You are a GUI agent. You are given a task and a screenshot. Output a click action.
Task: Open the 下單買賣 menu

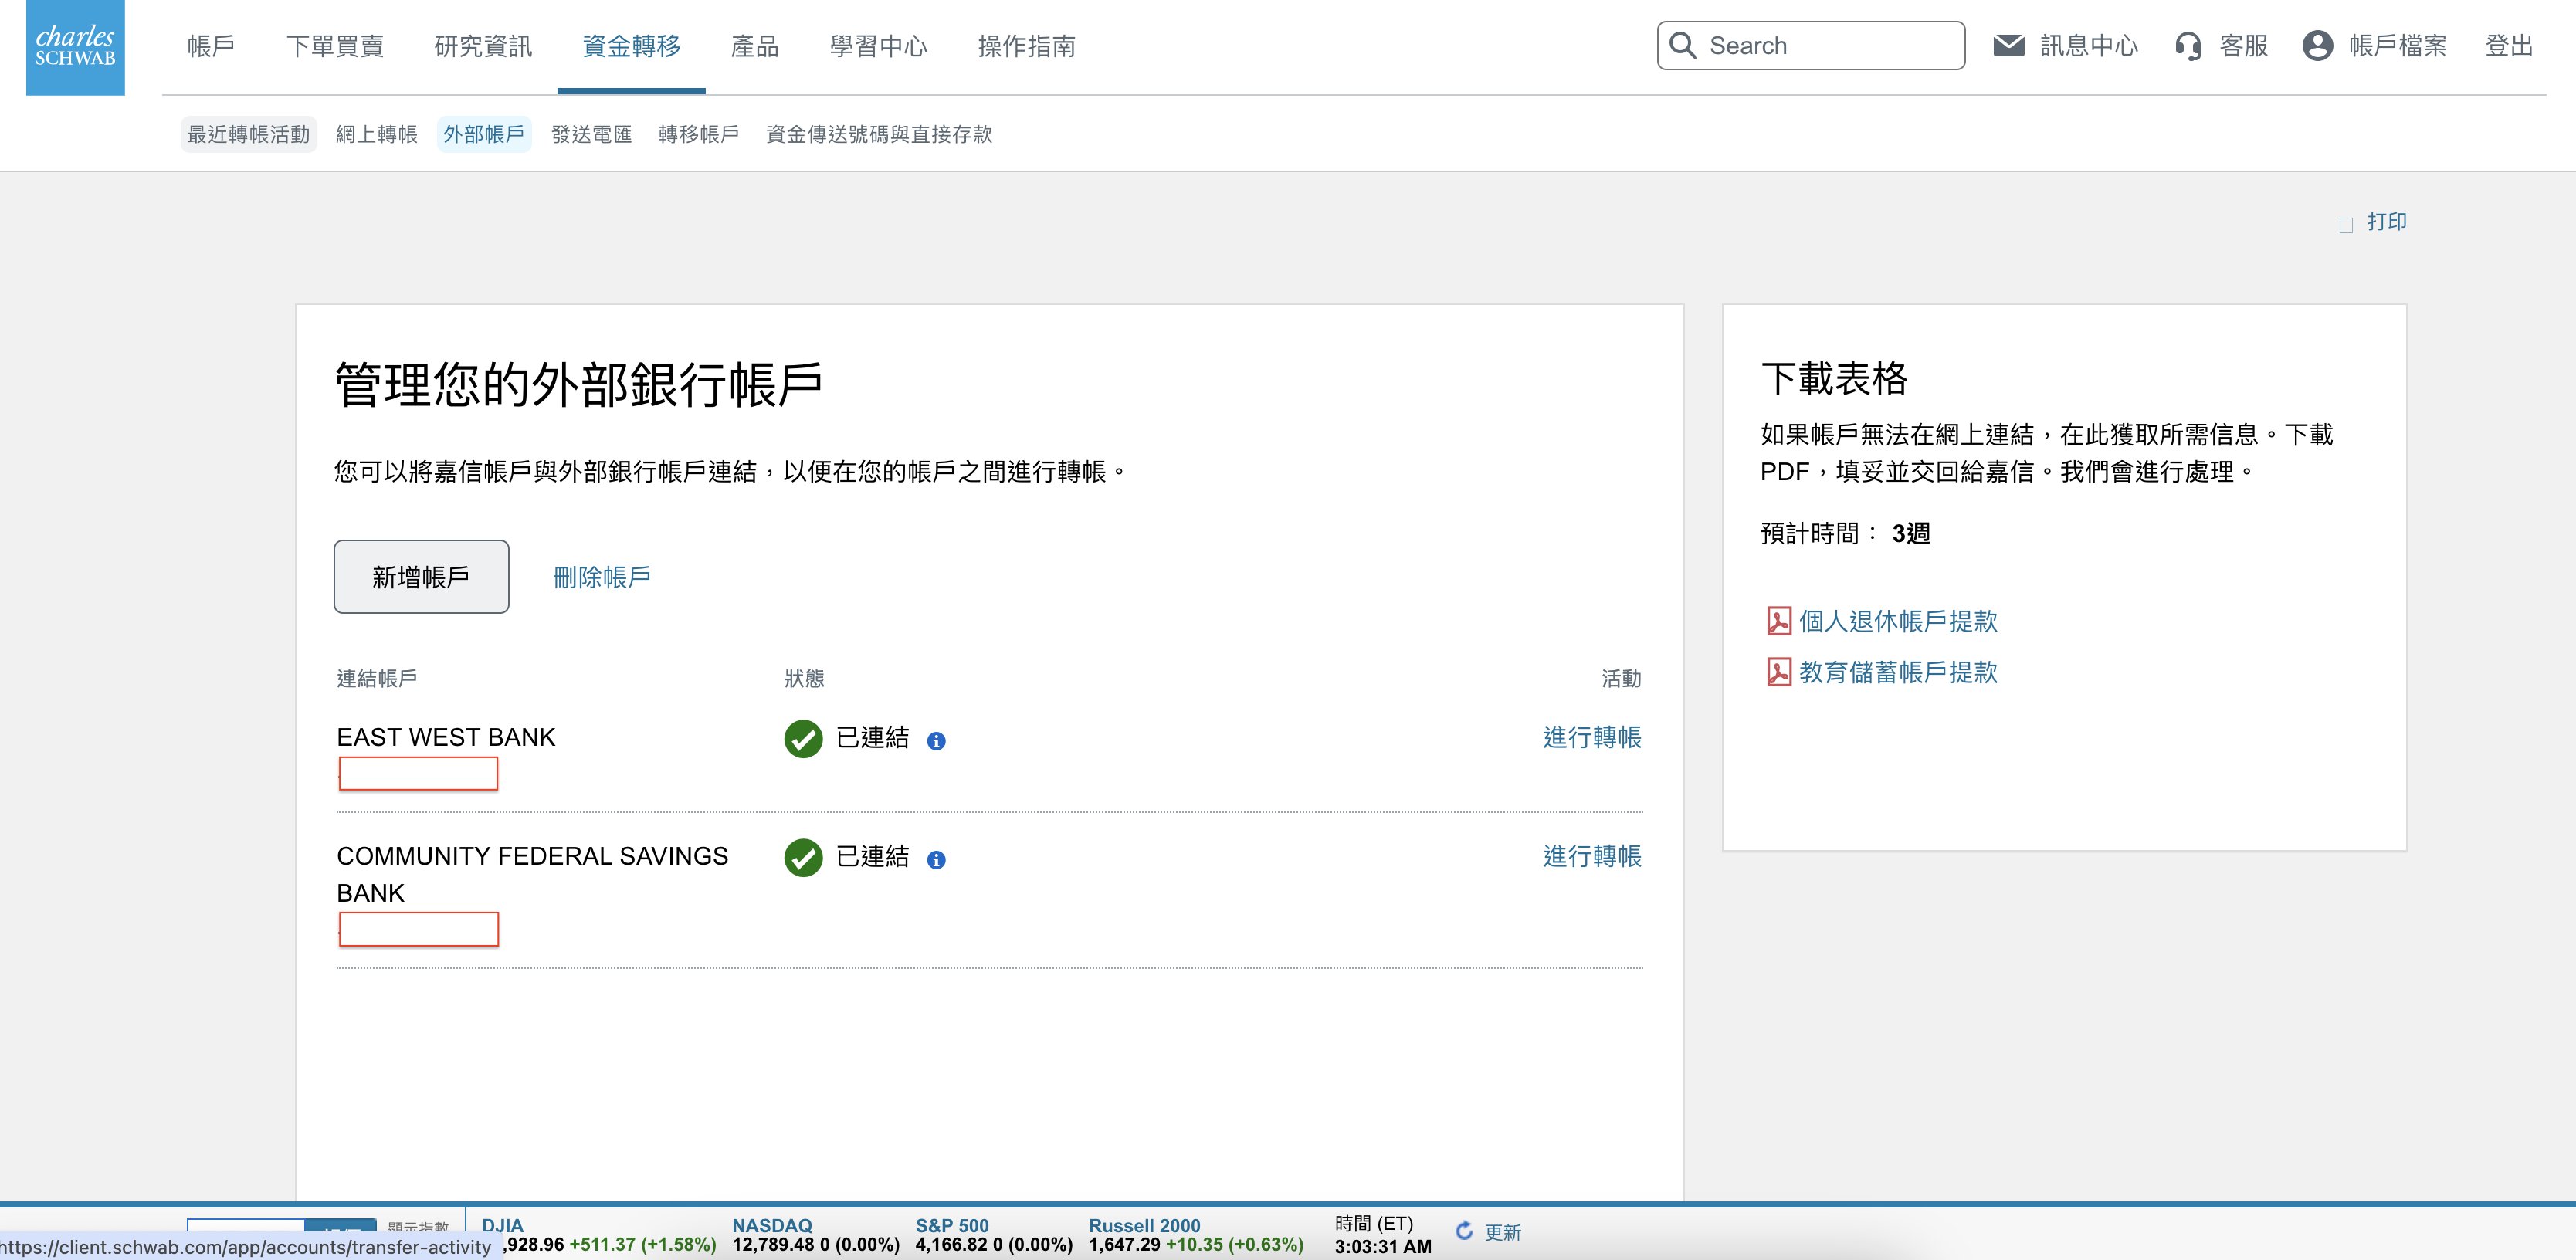334,46
